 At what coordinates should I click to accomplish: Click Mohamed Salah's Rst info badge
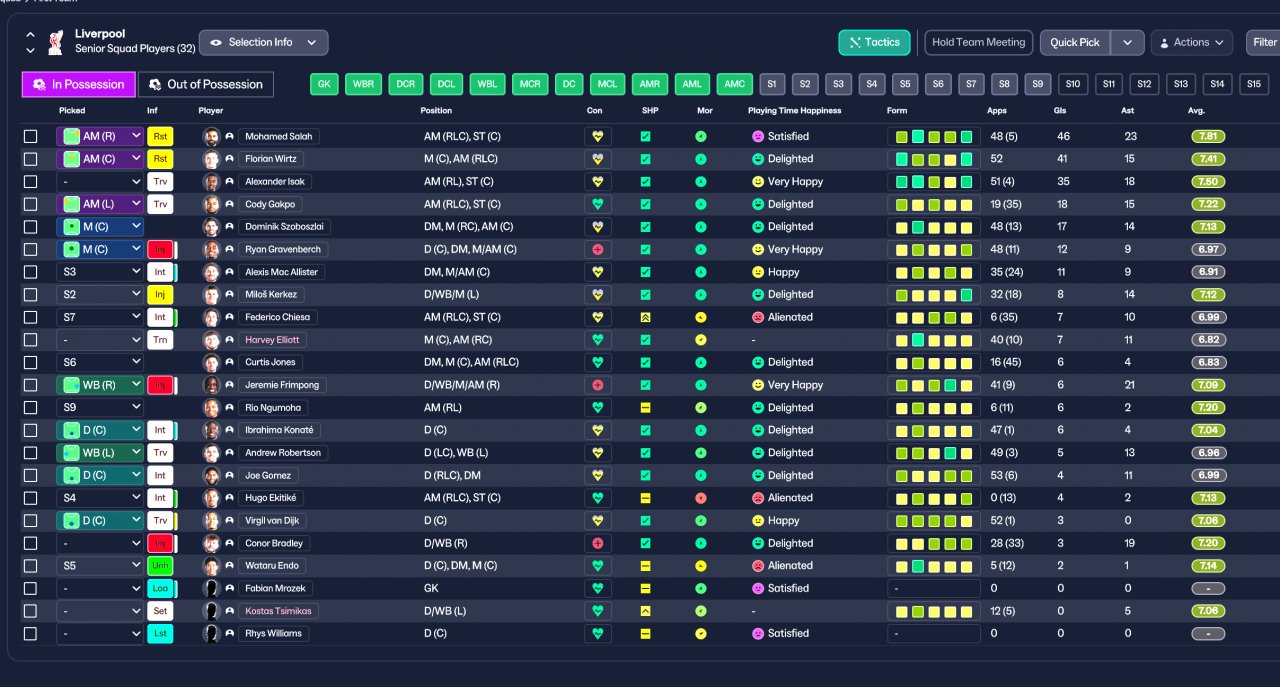pyautogui.click(x=160, y=136)
